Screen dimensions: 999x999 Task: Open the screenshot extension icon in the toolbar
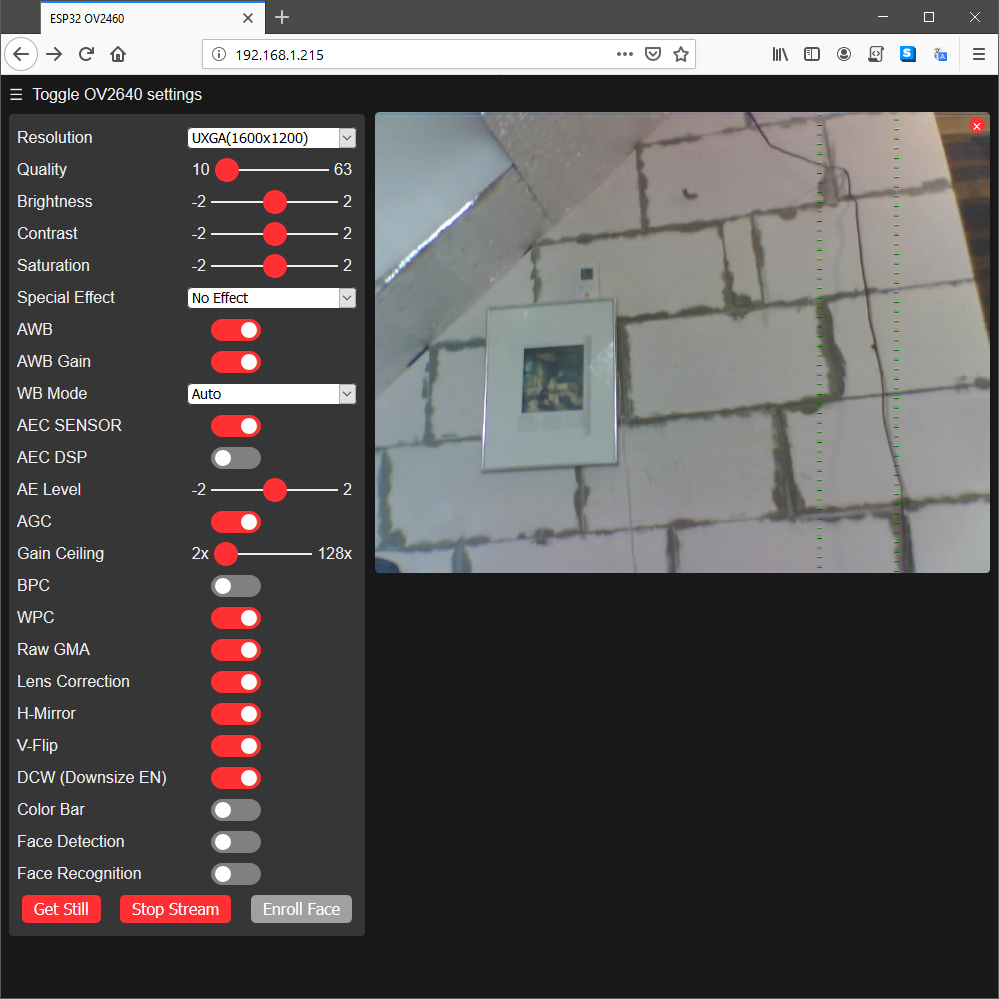pos(876,54)
